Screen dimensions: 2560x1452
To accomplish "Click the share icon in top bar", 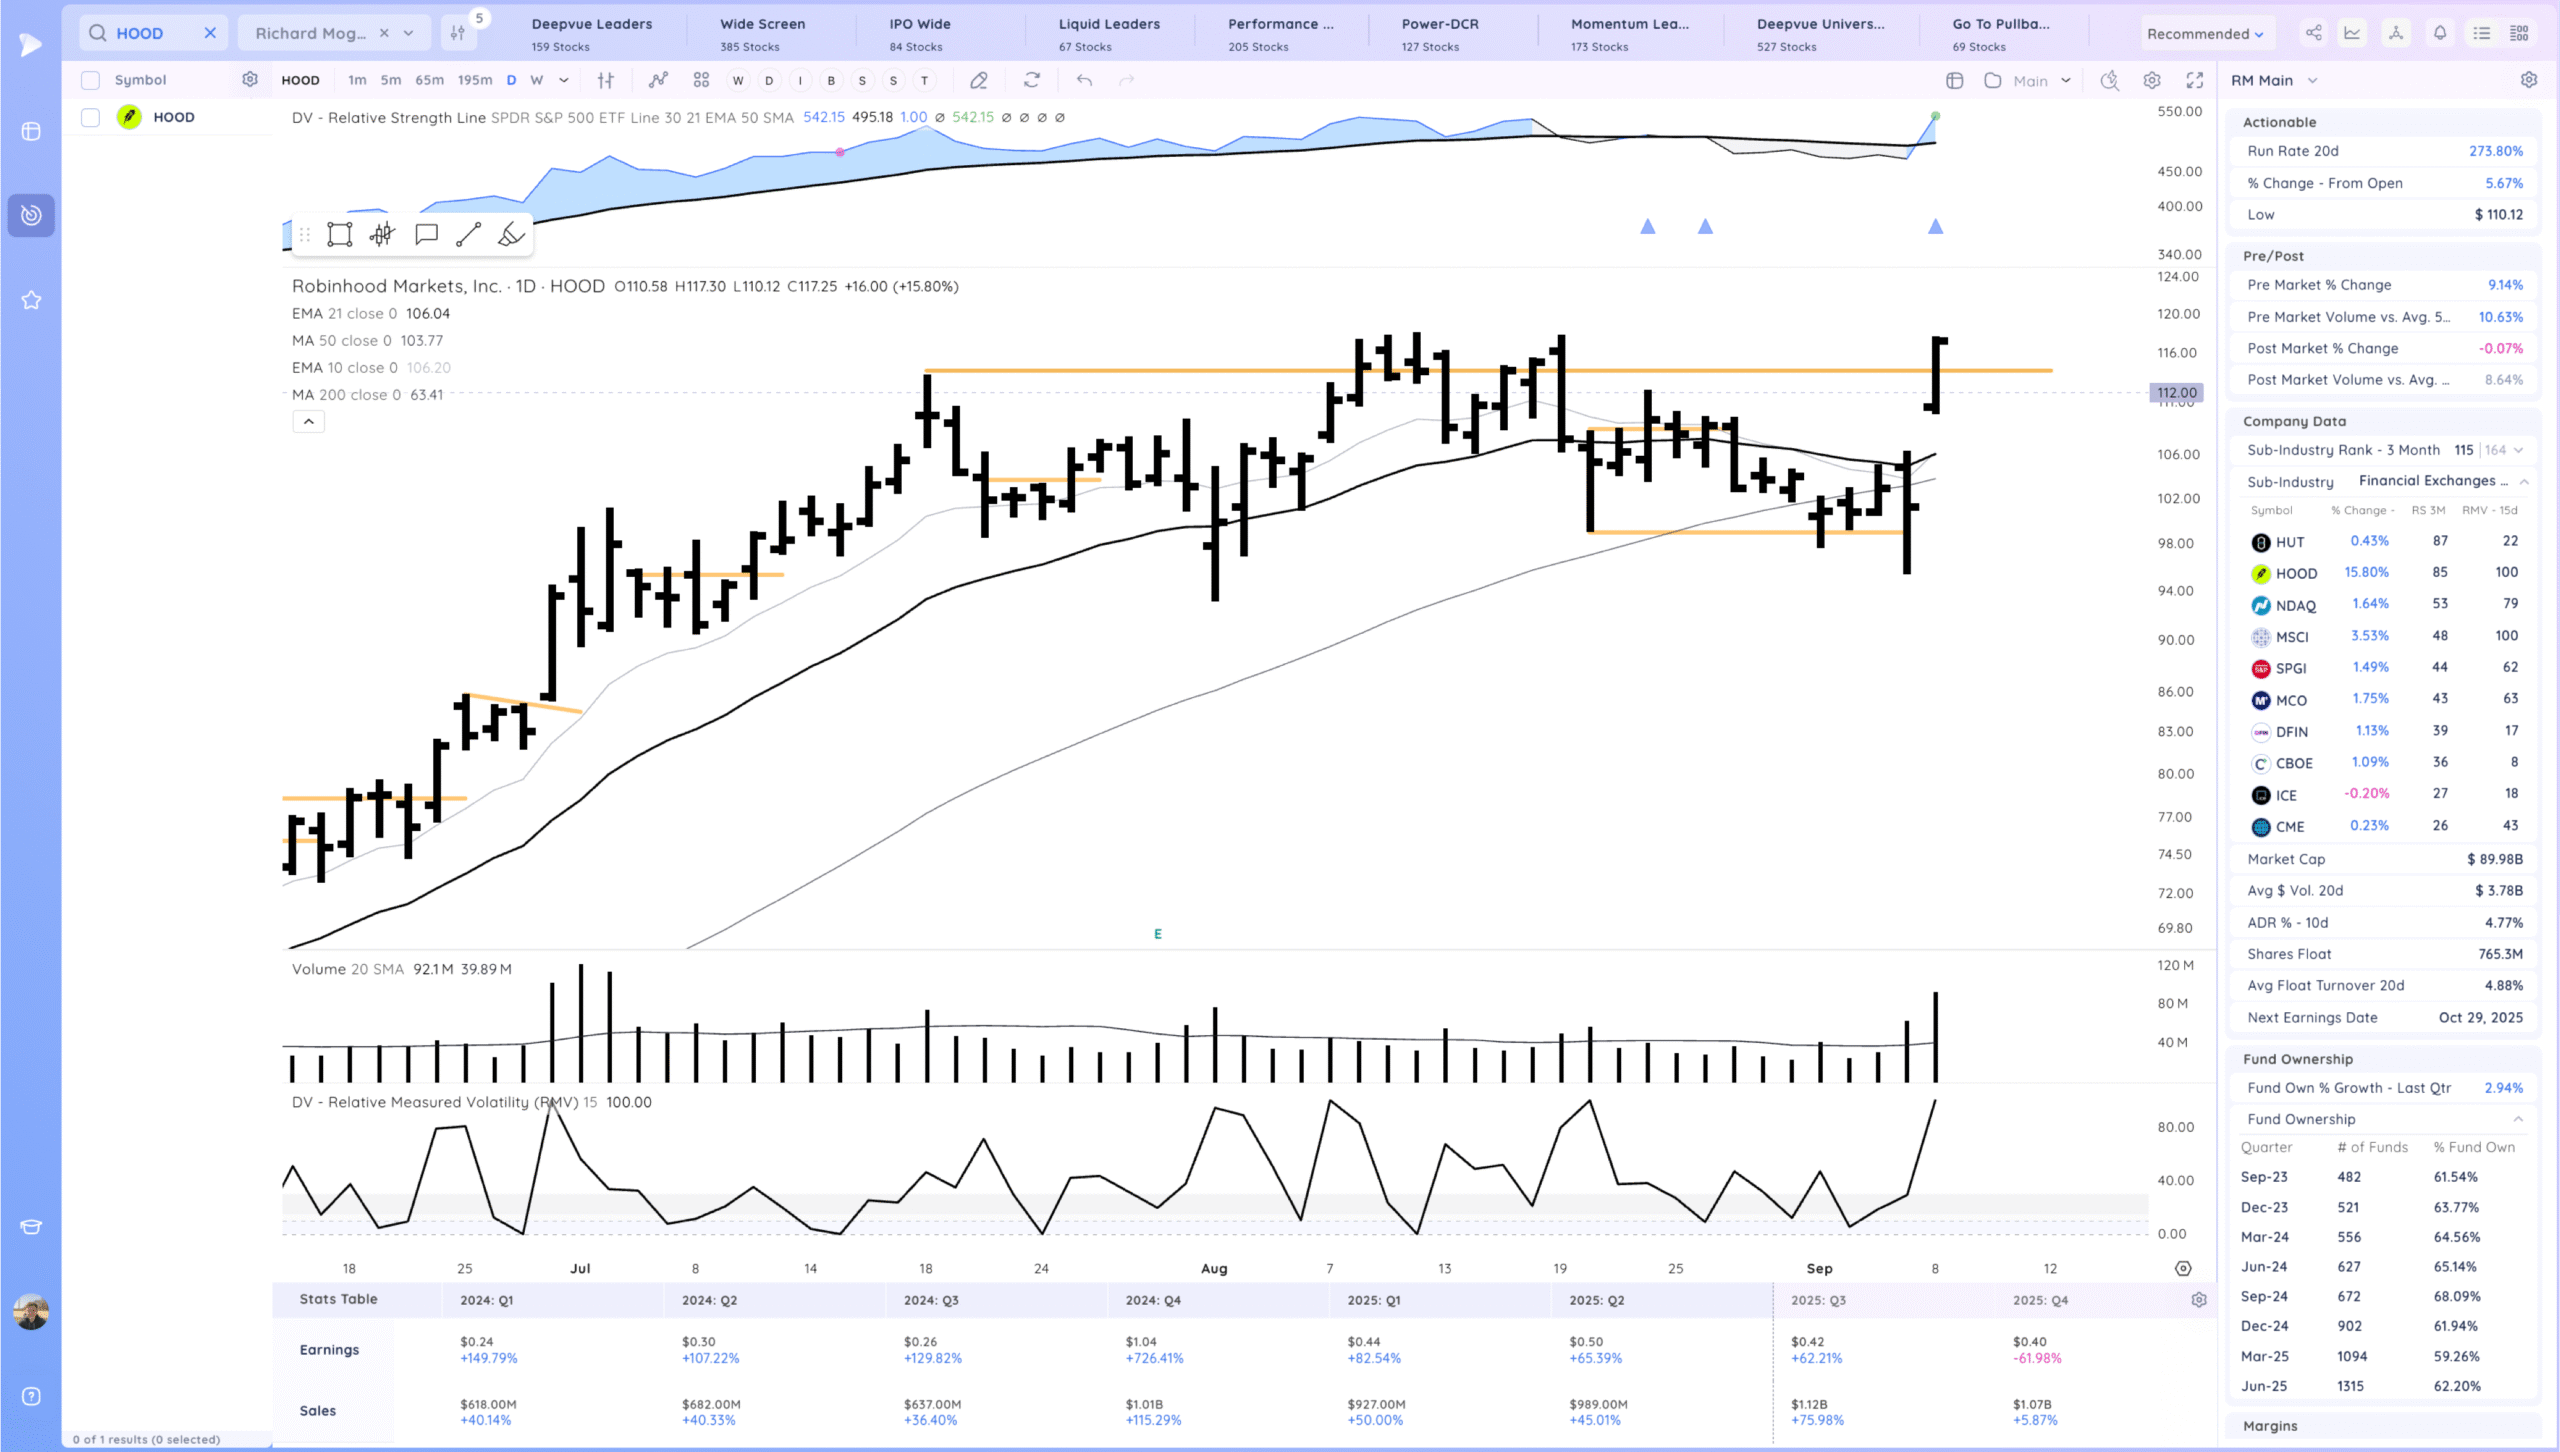I will (2313, 33).
